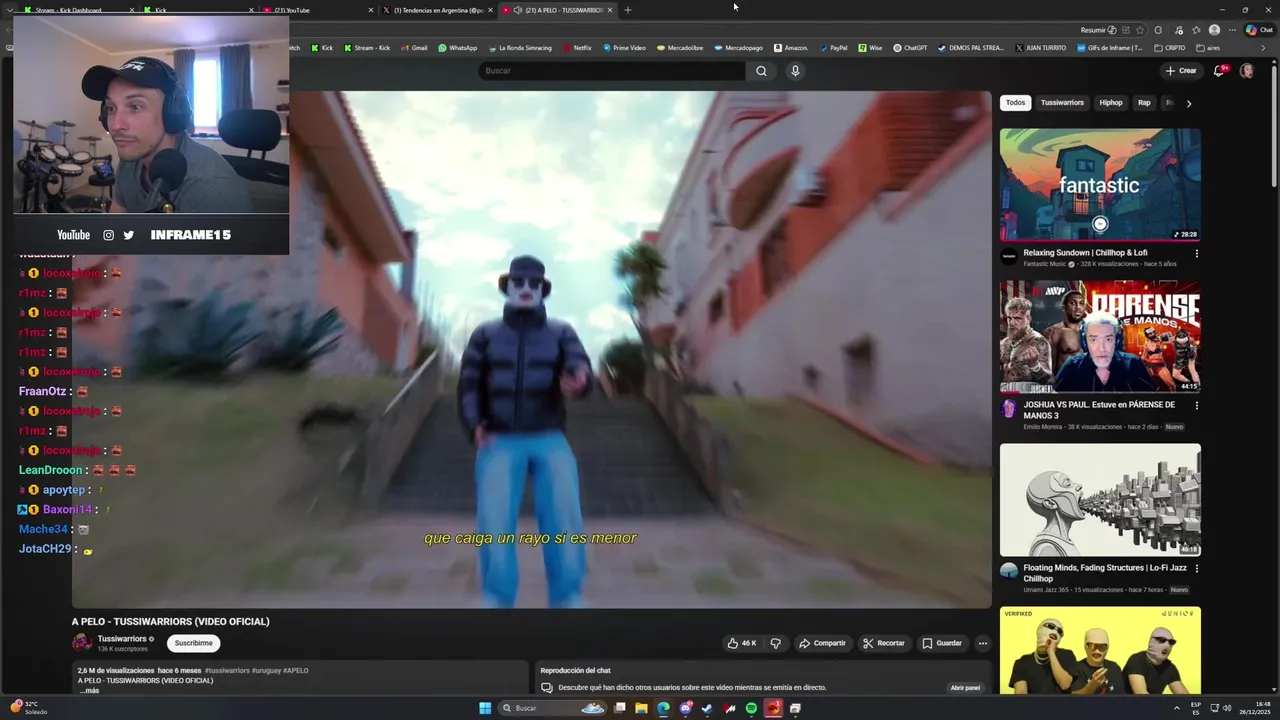
Task: Open the Gmail bookmark
Action: pyautogui.click(x=414, y=48)
